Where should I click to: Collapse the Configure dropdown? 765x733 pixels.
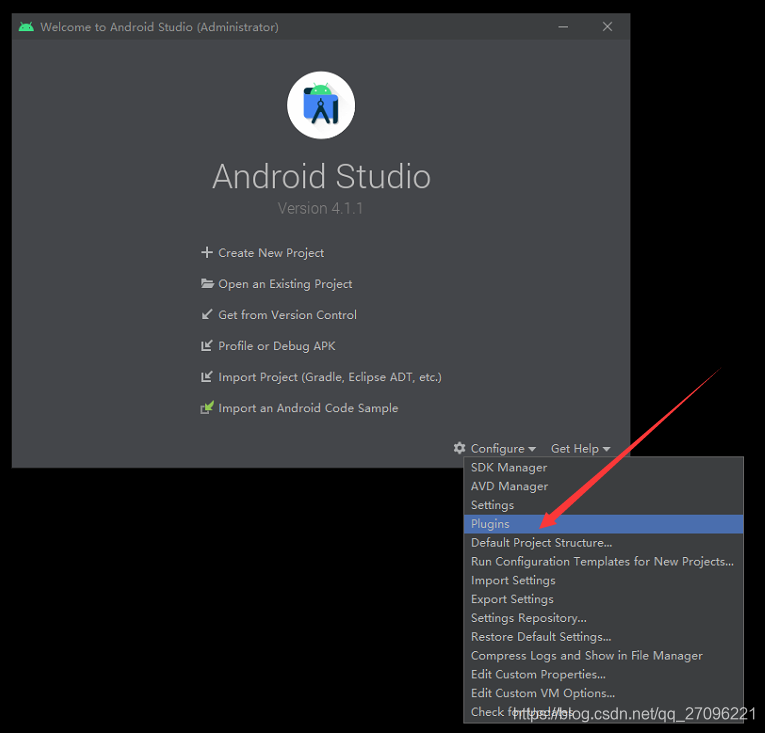(x=503, y=448)
